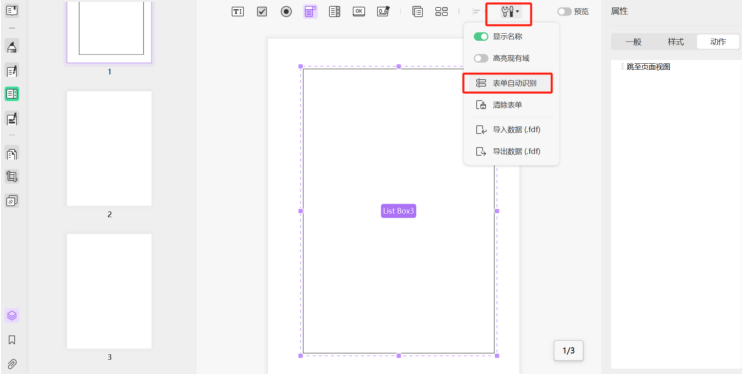Choose 表单自动识别 from the menu

click(507, 83)
